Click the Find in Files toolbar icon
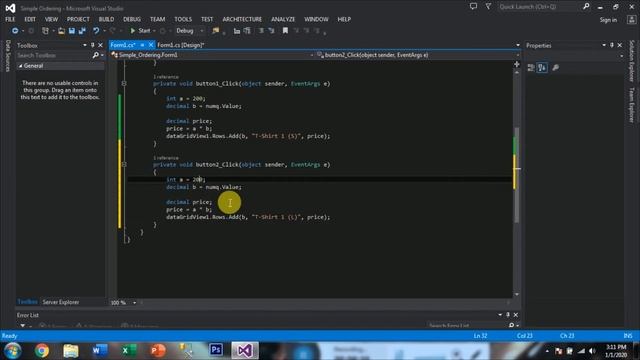Image resolution: width=640 pixels, height=360 pixels. 216,31
